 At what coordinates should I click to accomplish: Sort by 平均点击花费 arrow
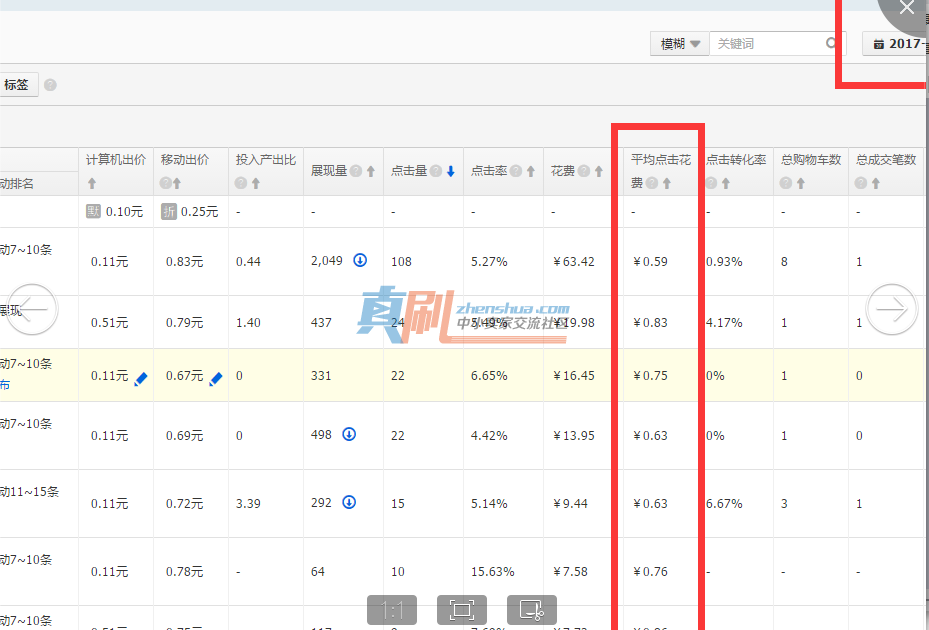pos(667,184)
